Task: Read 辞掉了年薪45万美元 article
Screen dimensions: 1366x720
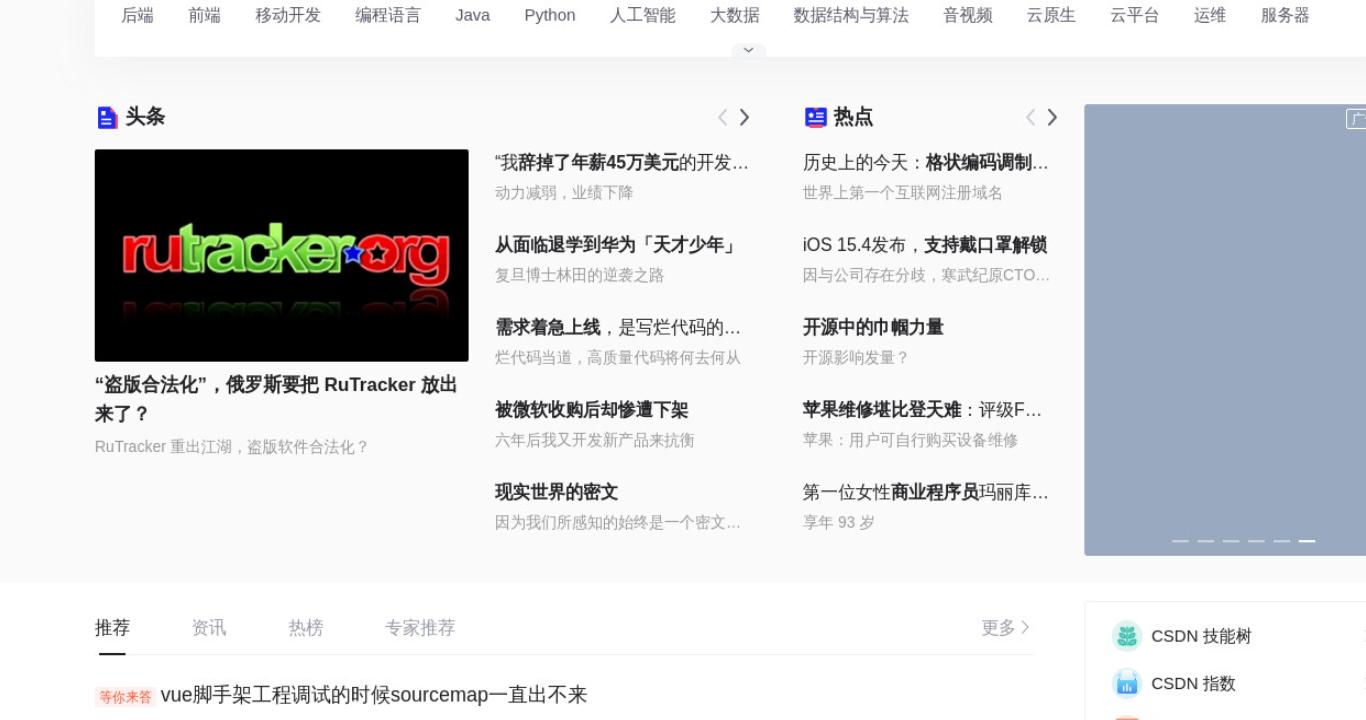Action: [621, 162]
